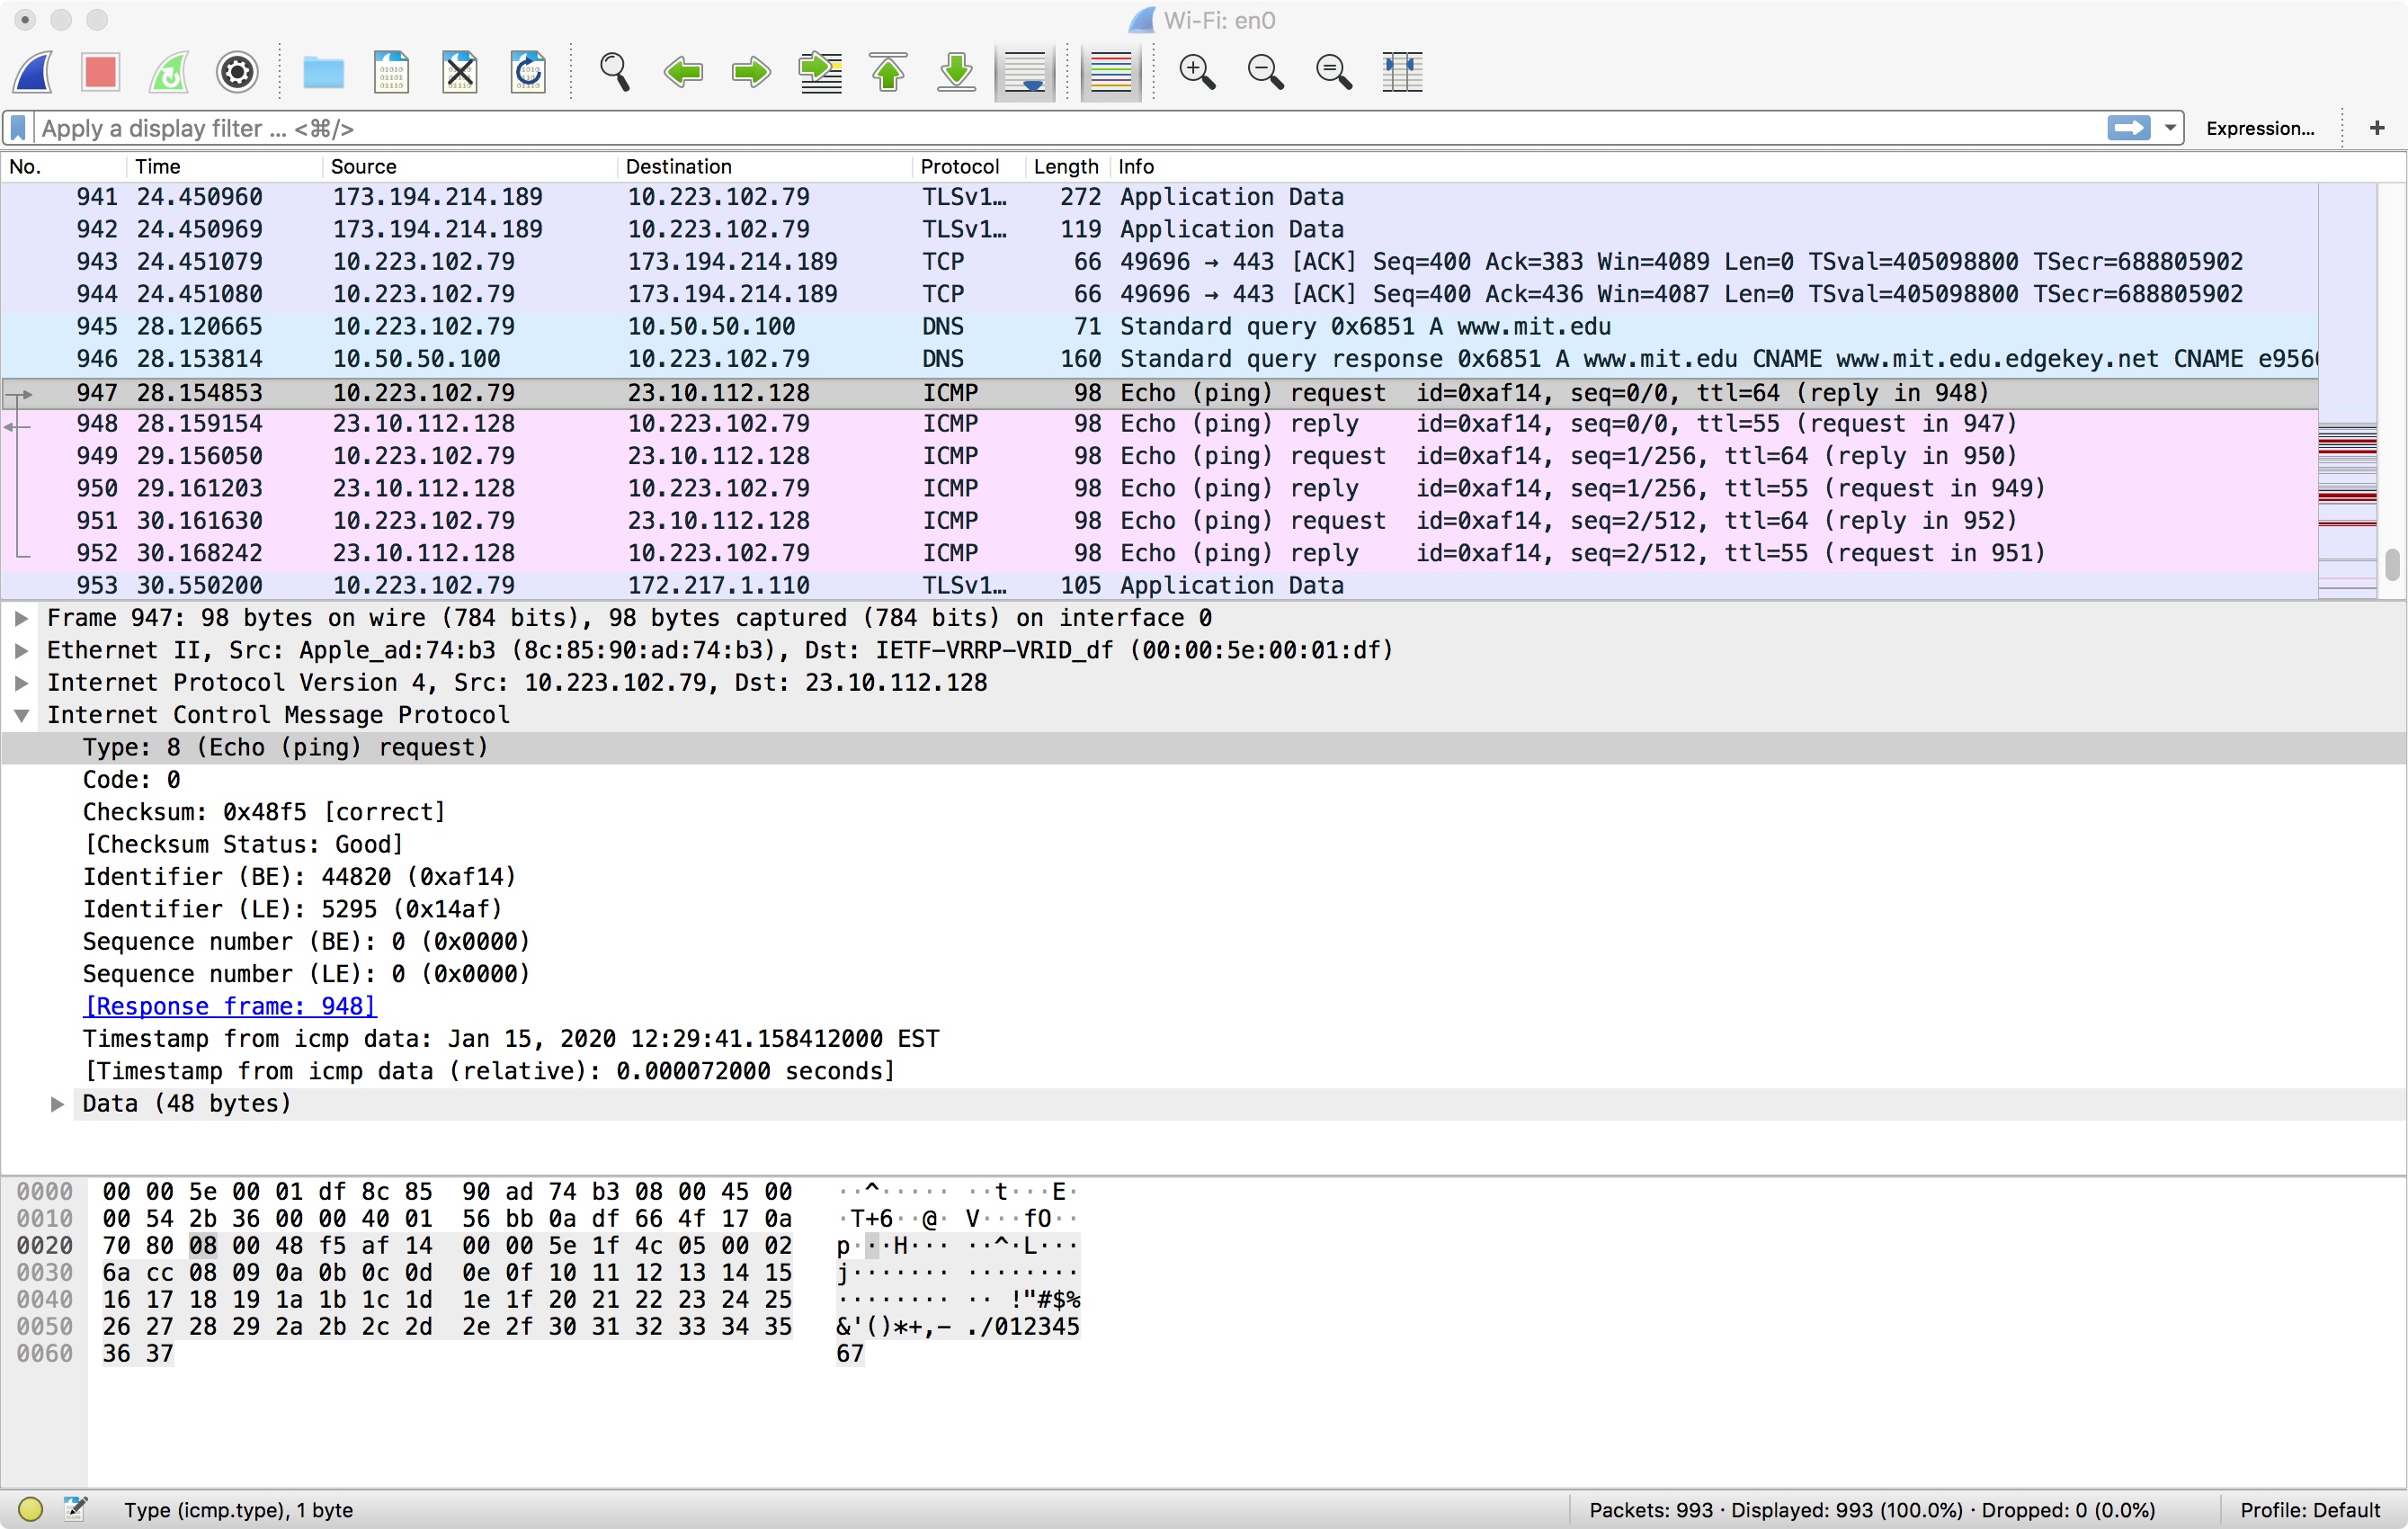Open the Expression... filter builder

click(2259, 128)
